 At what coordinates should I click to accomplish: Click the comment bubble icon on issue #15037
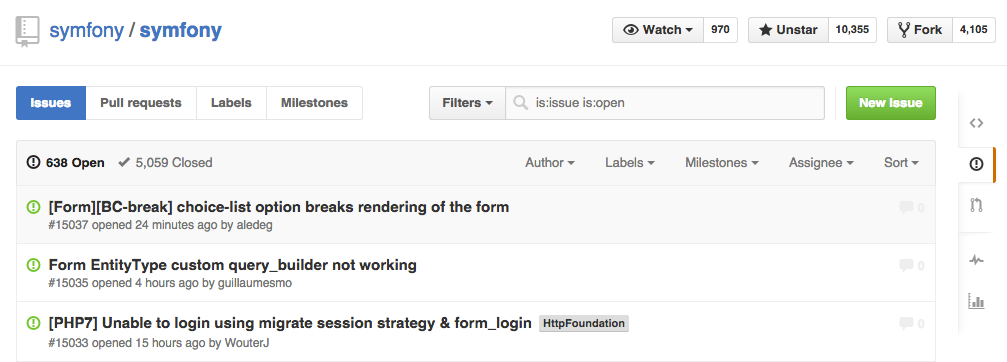tap(906, 207)
